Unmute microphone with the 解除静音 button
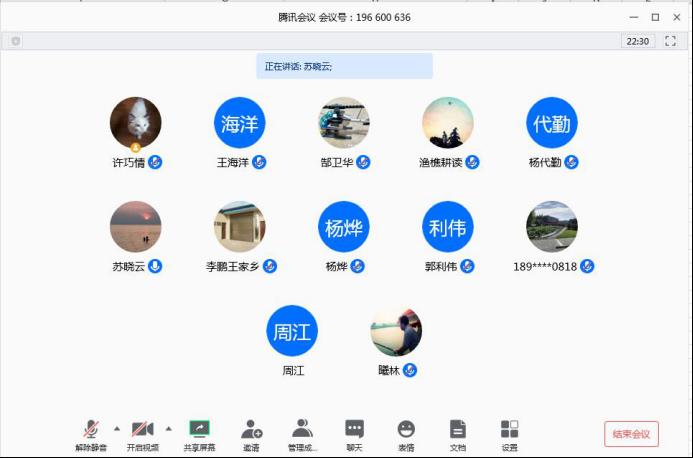This screenshot has height=458, width=693. tap(91, 430)
